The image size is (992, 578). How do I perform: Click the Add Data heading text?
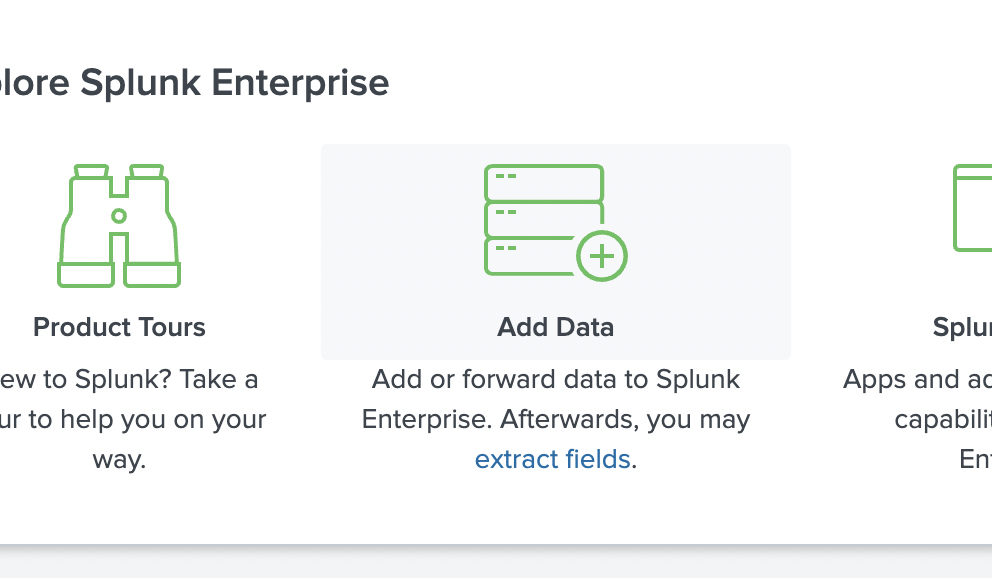(x=555, y=327)
